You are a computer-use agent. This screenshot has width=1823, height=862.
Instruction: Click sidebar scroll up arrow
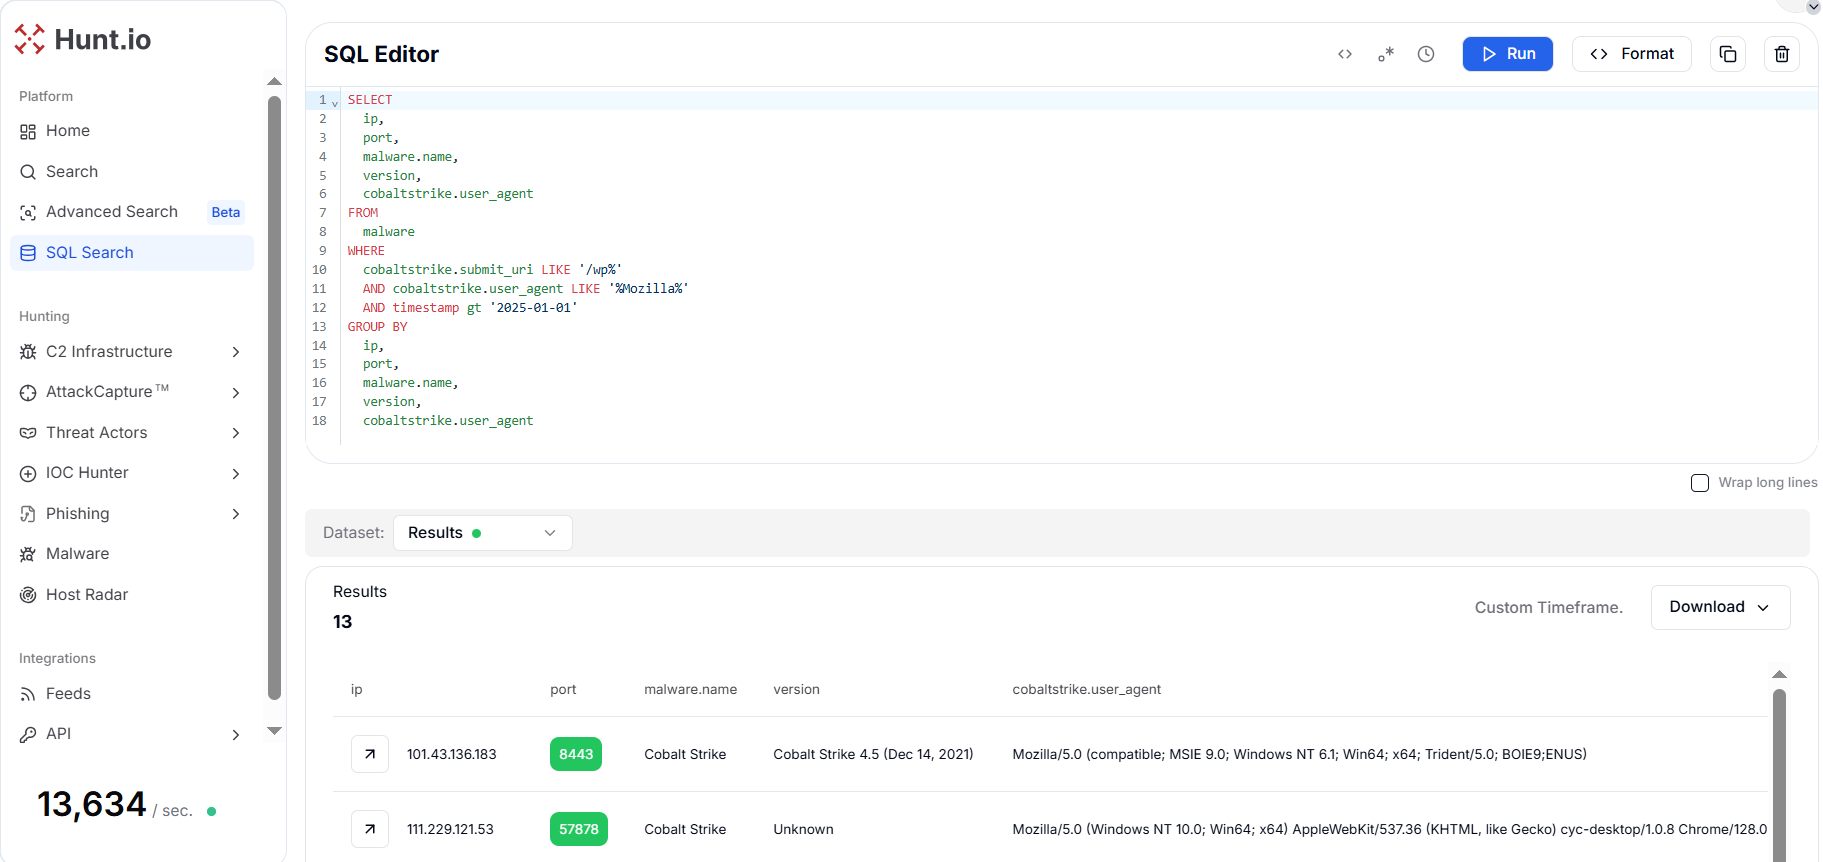(x=275, y=81)
